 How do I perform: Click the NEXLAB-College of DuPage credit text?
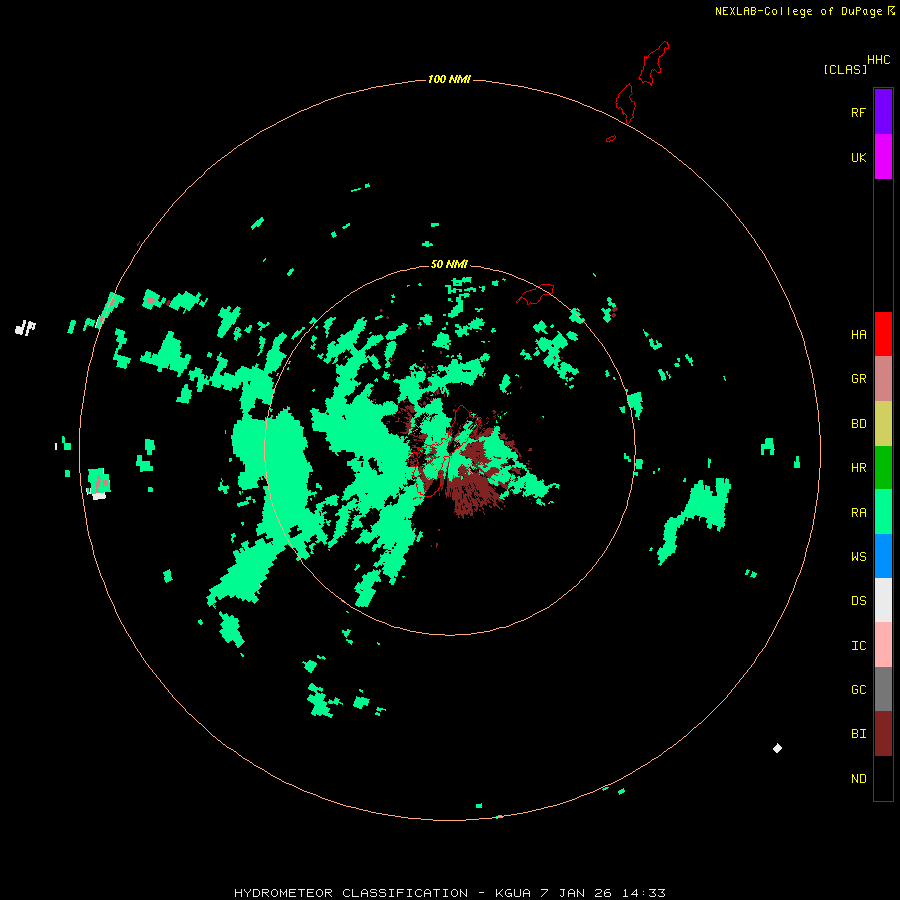click(x=798, y=11)
